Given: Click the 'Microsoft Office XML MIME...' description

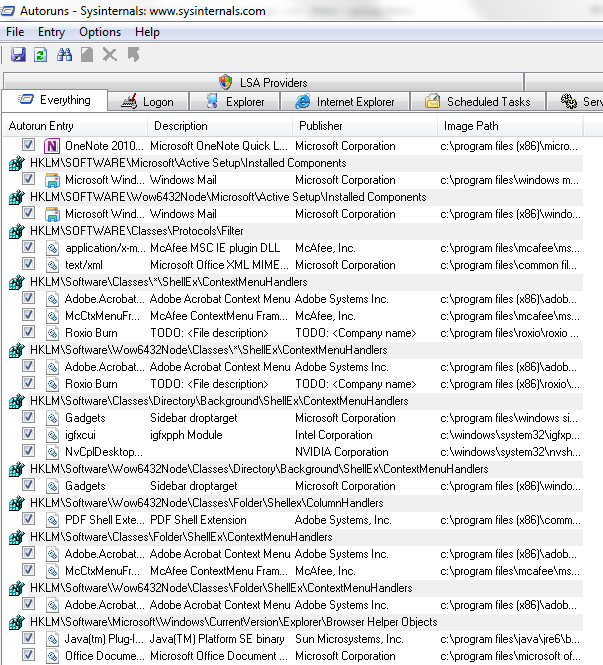Looking at the screenshot, I should (219, 265).
